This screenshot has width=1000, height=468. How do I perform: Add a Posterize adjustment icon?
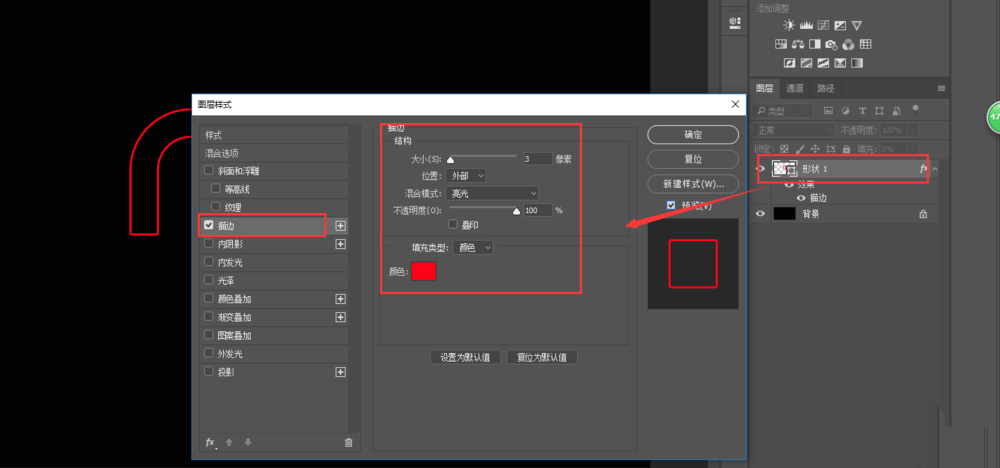[806, 62]
